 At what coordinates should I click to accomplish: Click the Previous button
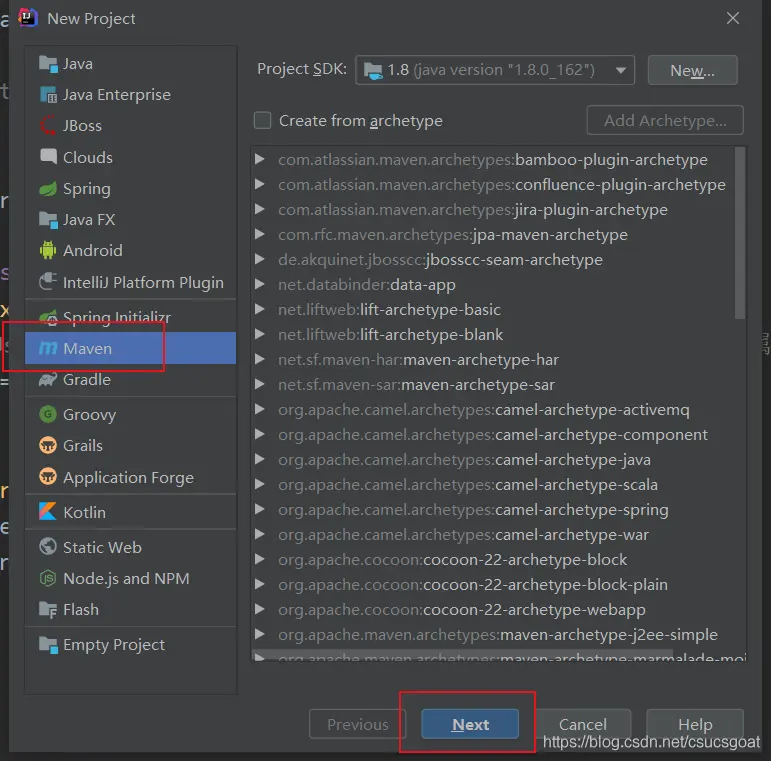click(x=357, y=724)
